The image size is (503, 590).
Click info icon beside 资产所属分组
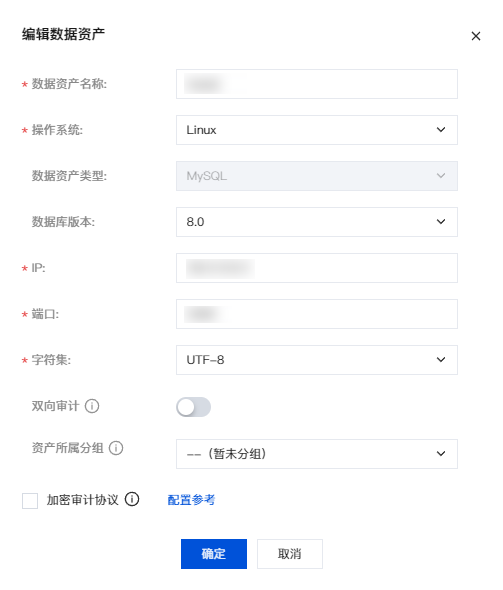[x=116, y=448]
